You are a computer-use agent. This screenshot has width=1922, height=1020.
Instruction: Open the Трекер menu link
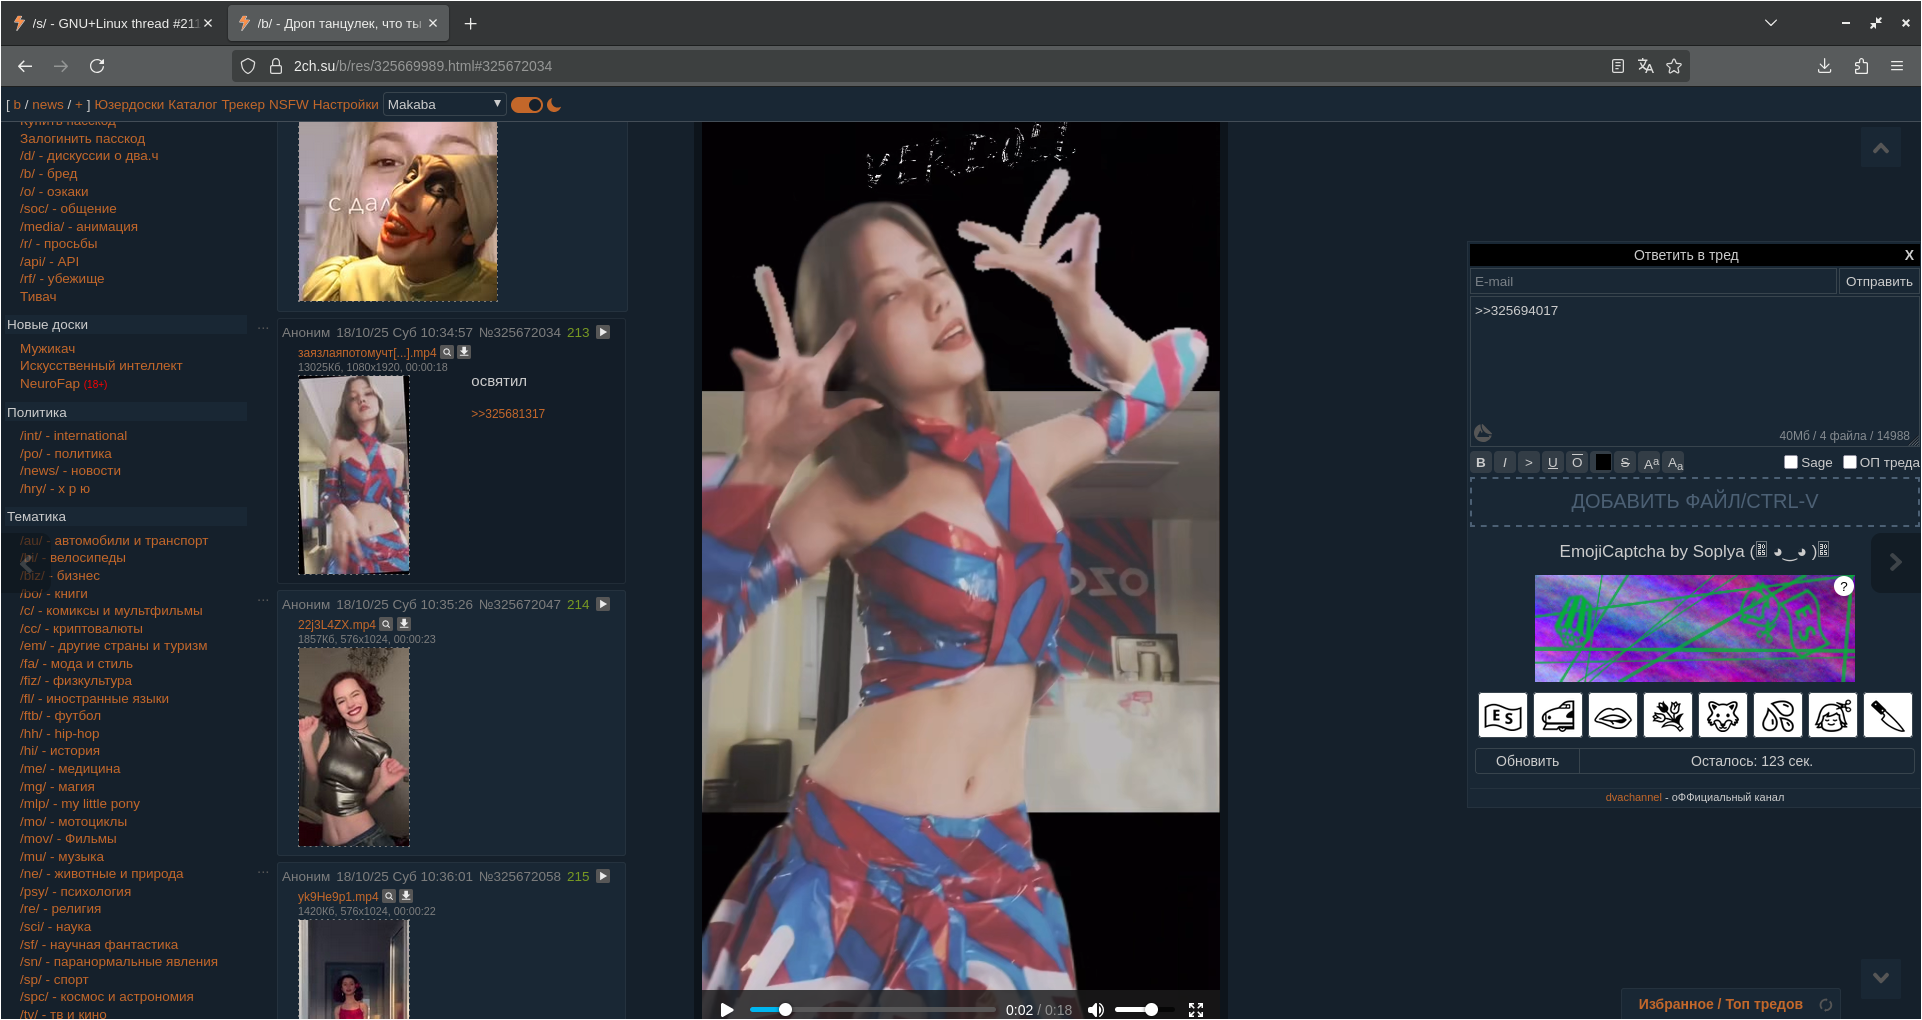243,104
